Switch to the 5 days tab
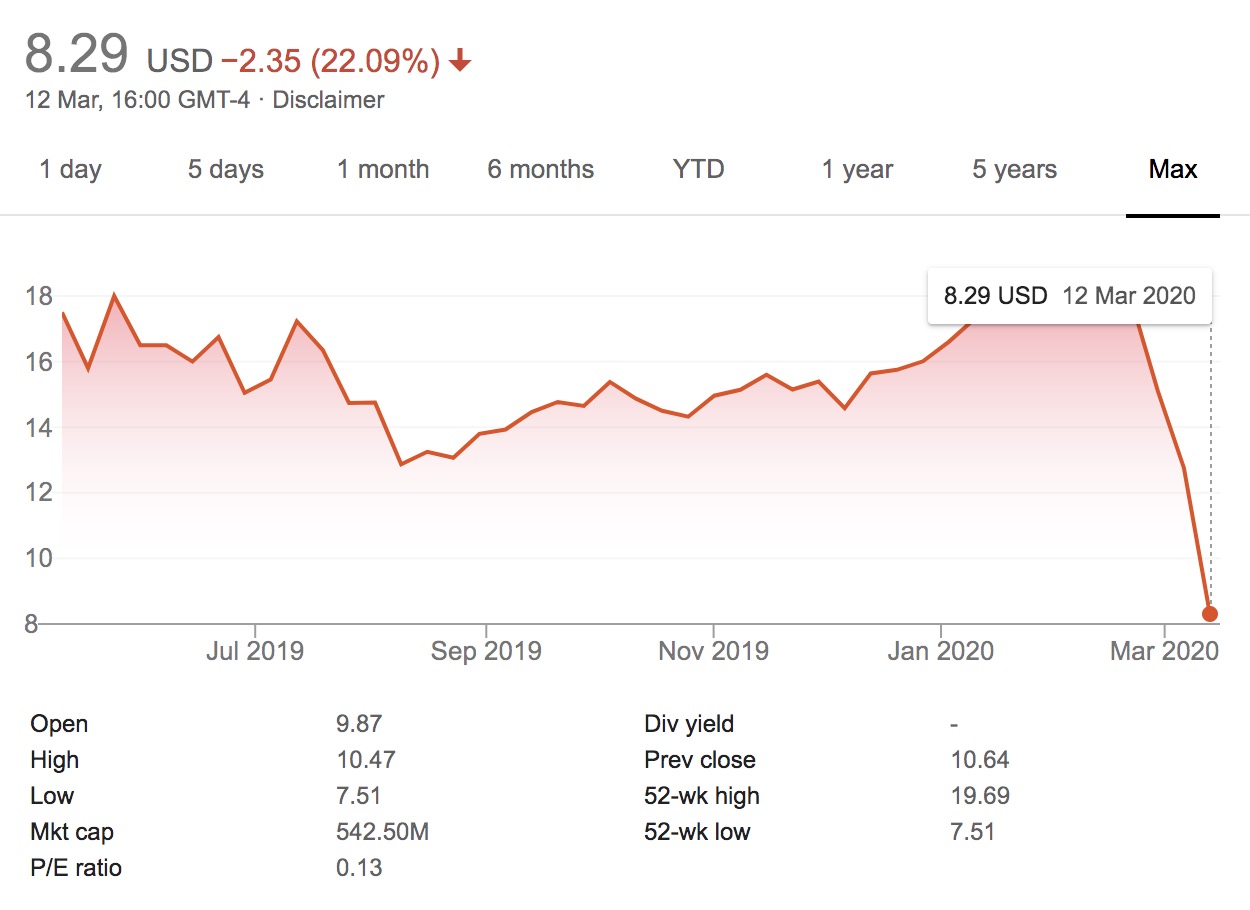 point(226,170)
